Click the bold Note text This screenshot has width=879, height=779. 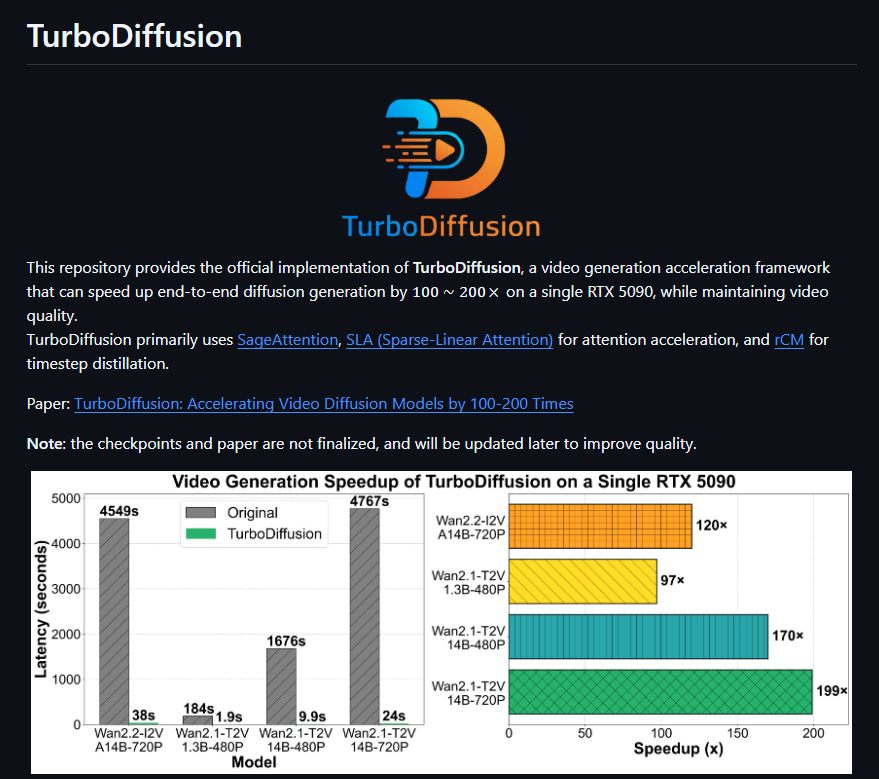click(x=42, y=443)
